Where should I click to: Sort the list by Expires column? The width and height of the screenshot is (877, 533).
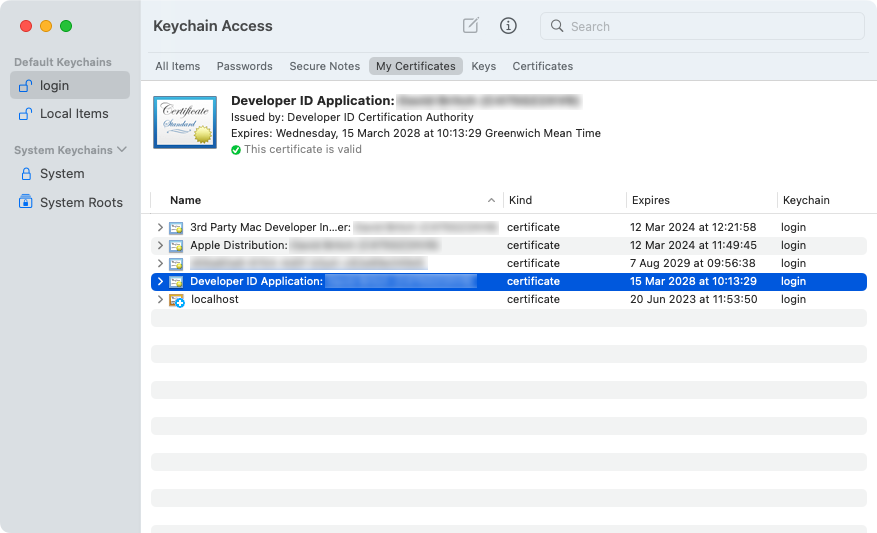[650, 200]
